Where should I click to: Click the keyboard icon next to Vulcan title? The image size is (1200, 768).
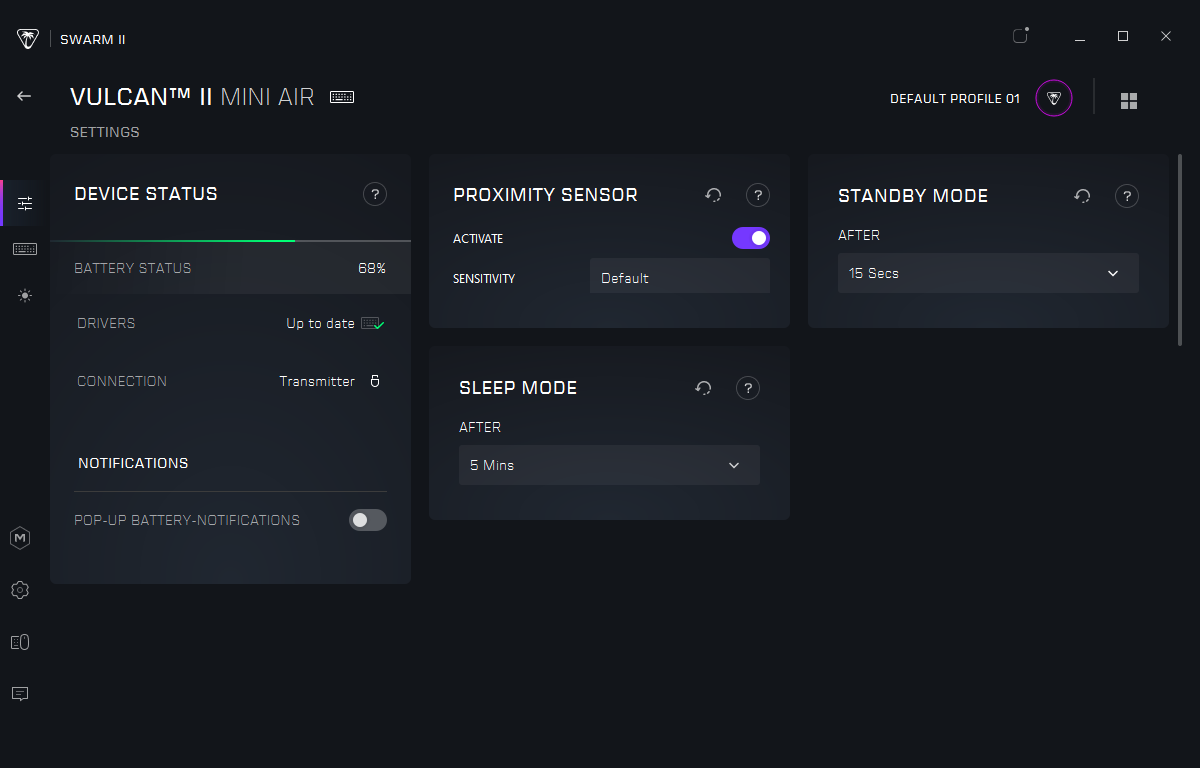coord(342,97)
